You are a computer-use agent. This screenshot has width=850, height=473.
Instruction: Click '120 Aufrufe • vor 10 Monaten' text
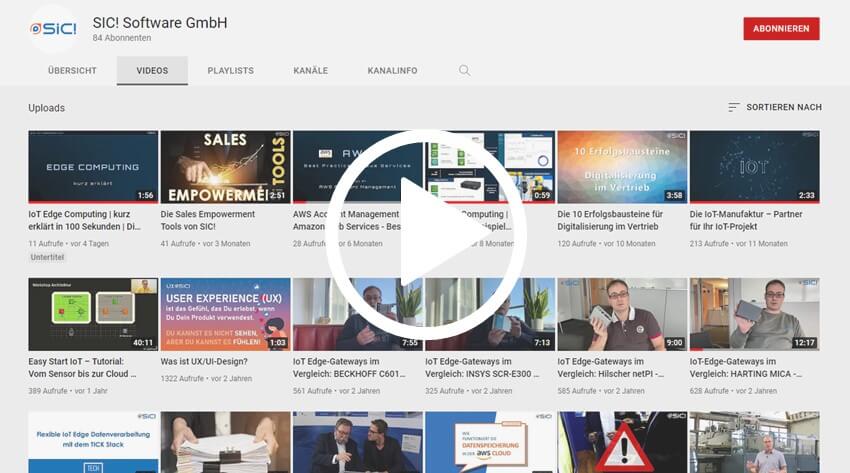pos(606,244)
